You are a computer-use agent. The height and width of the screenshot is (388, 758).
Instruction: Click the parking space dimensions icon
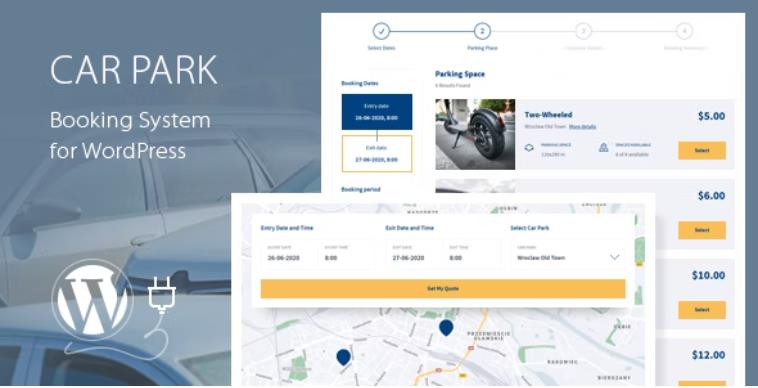click(x=529, y=148)
